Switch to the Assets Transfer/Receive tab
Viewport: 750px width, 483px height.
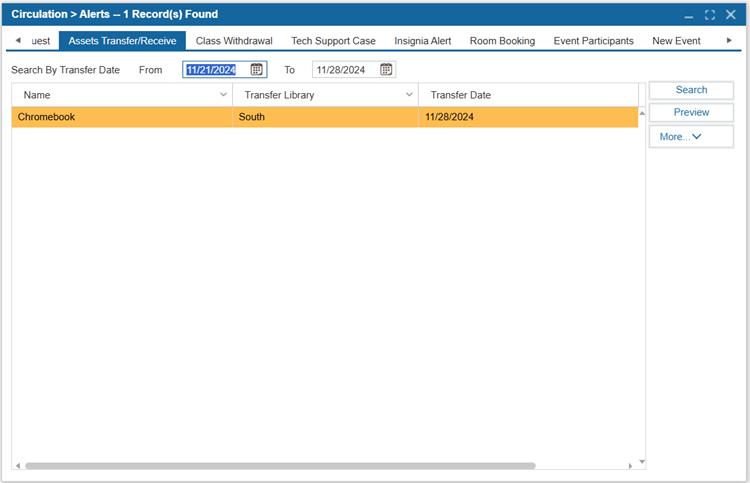click(x=122, y=41)
